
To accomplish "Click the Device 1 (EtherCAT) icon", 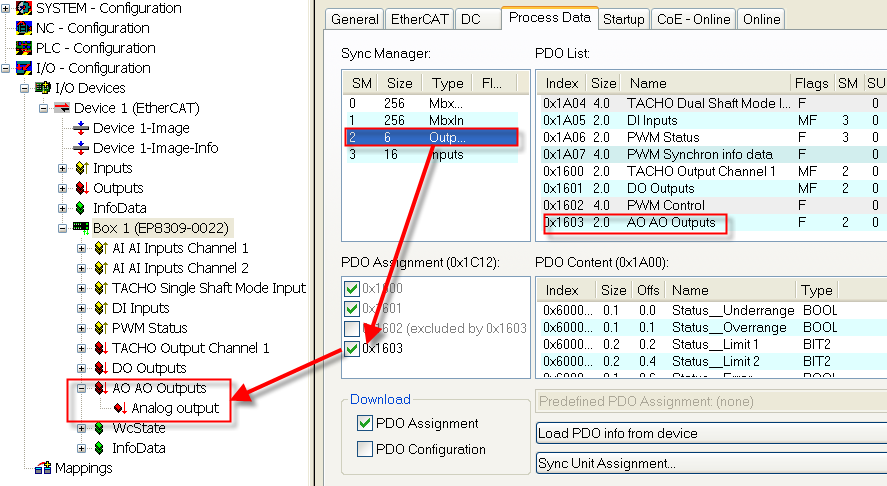I will point(62,107).
